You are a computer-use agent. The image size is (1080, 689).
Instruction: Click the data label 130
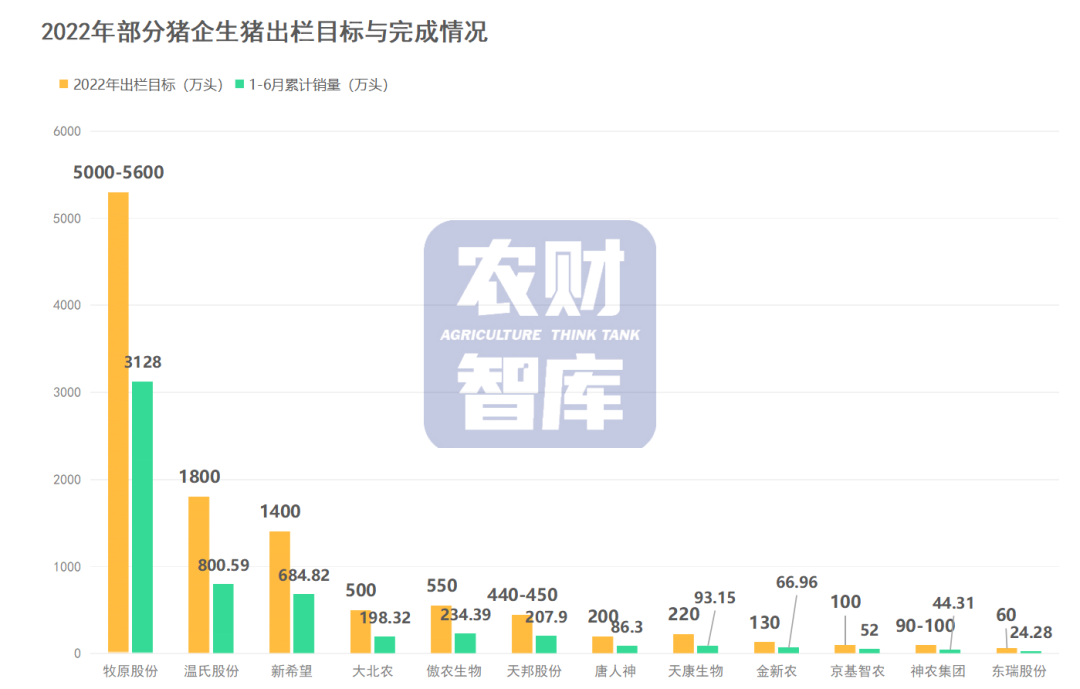(x=765, y=623)
